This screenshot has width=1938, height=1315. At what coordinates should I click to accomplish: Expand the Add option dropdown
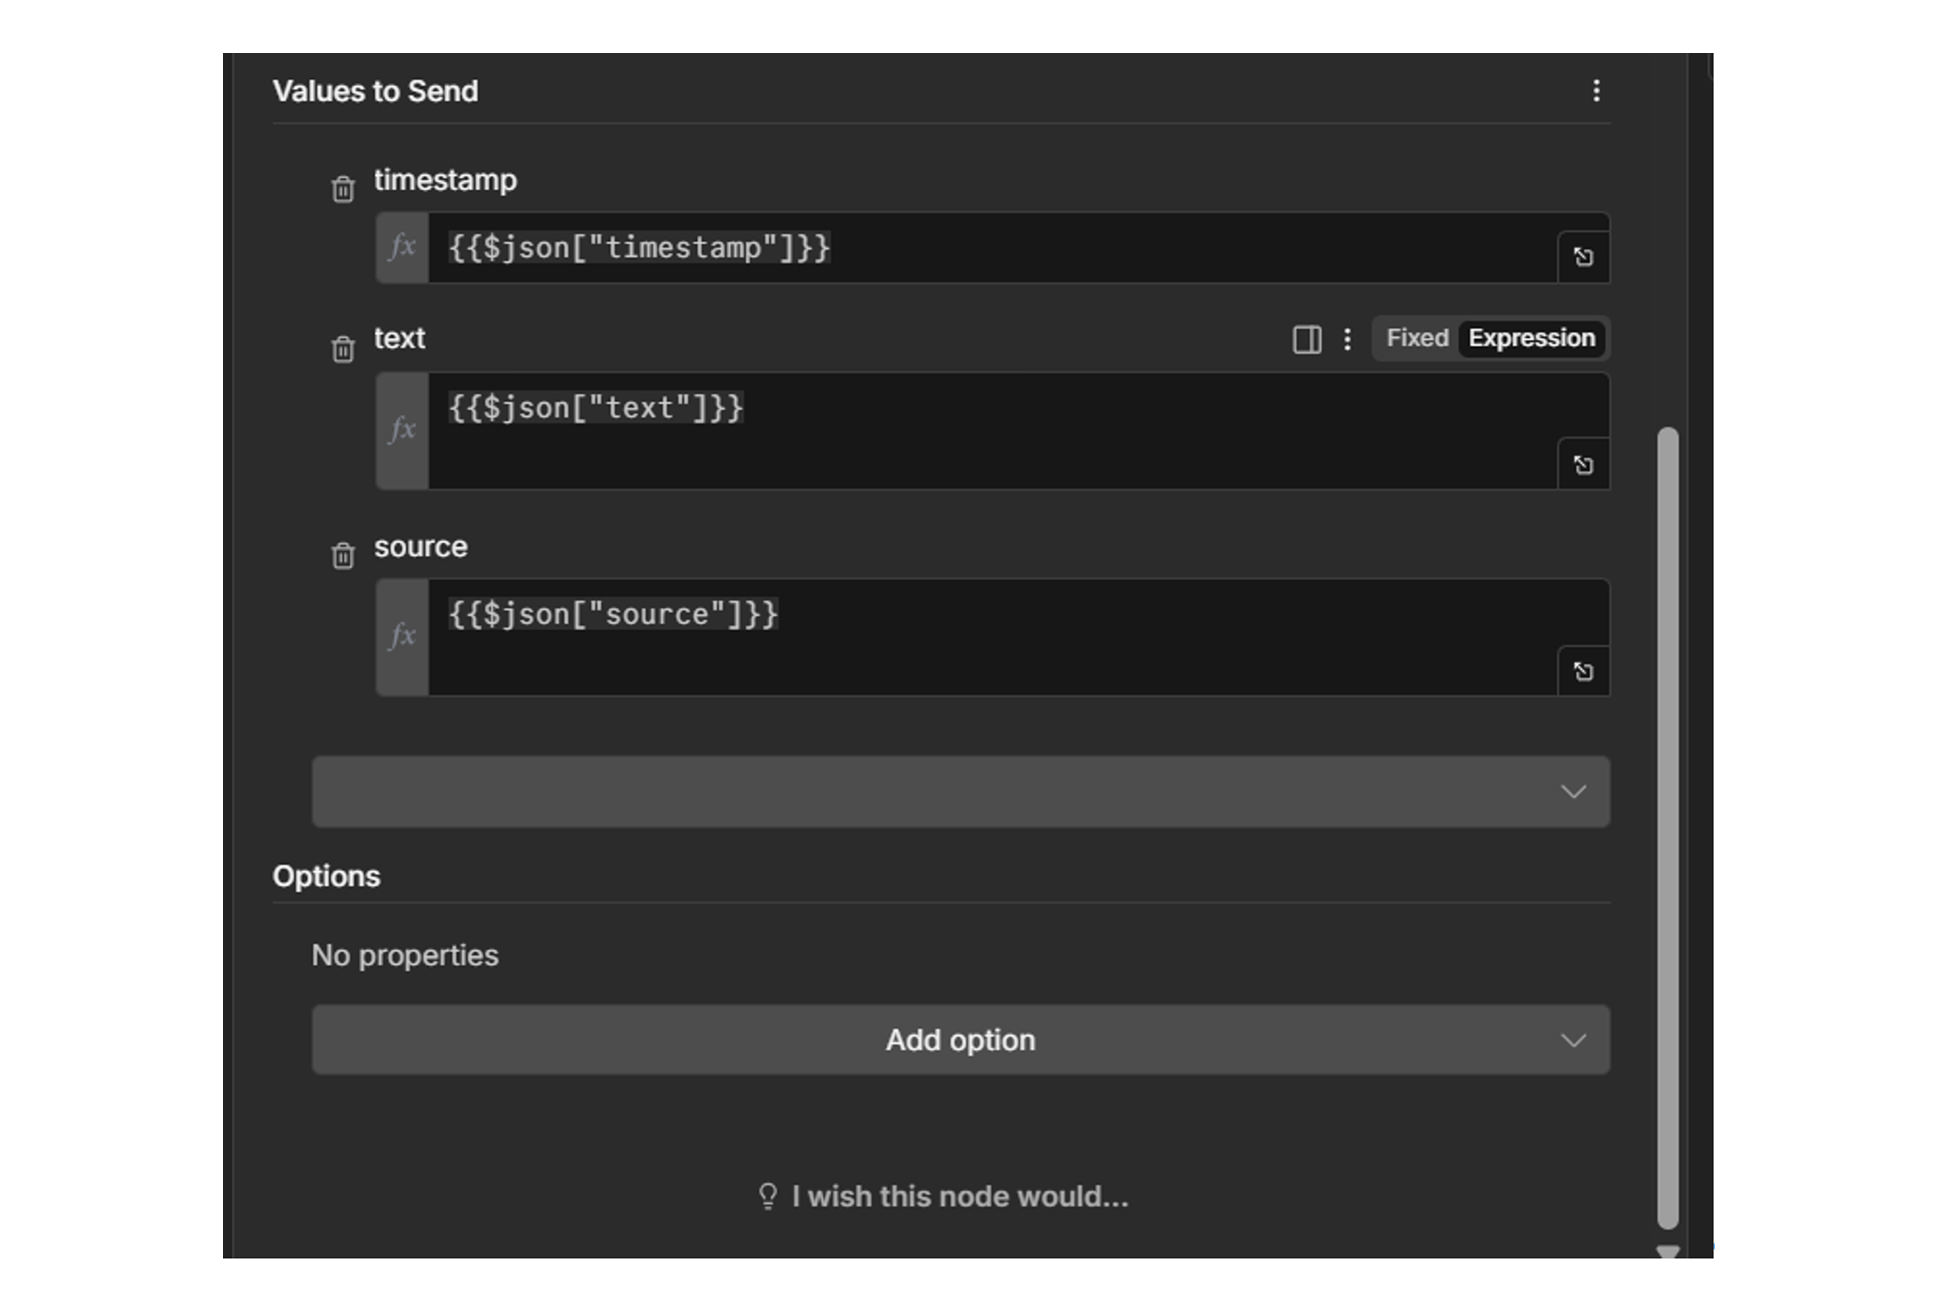[x=960, y=1040]
